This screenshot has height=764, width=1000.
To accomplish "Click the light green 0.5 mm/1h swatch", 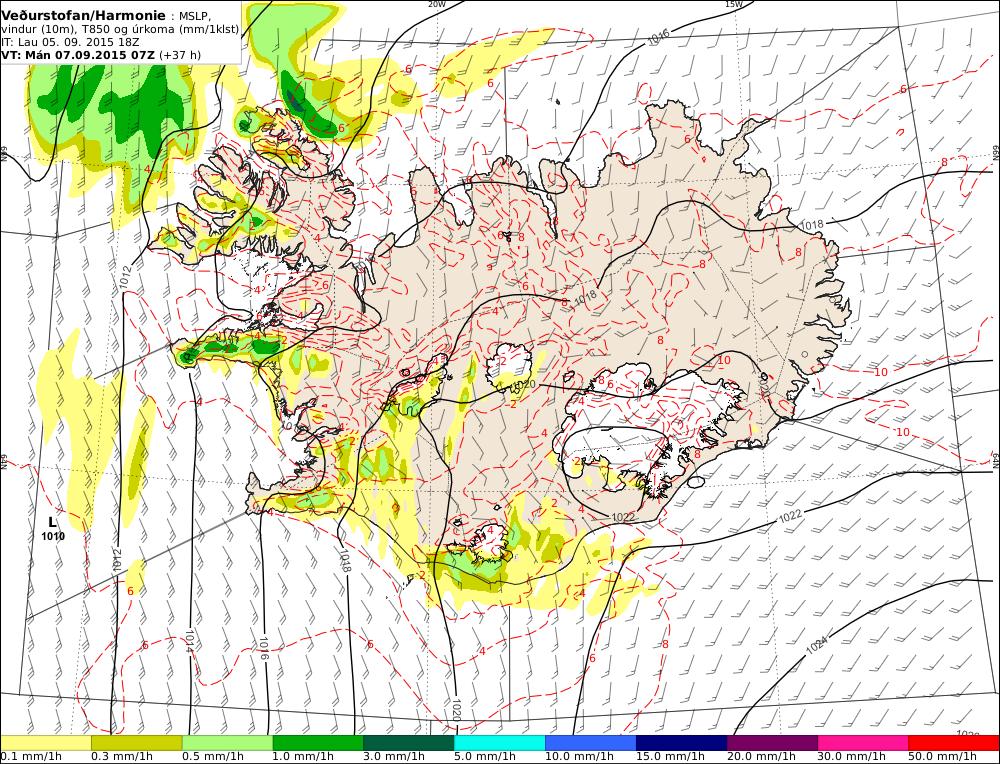I will (228, 743).
